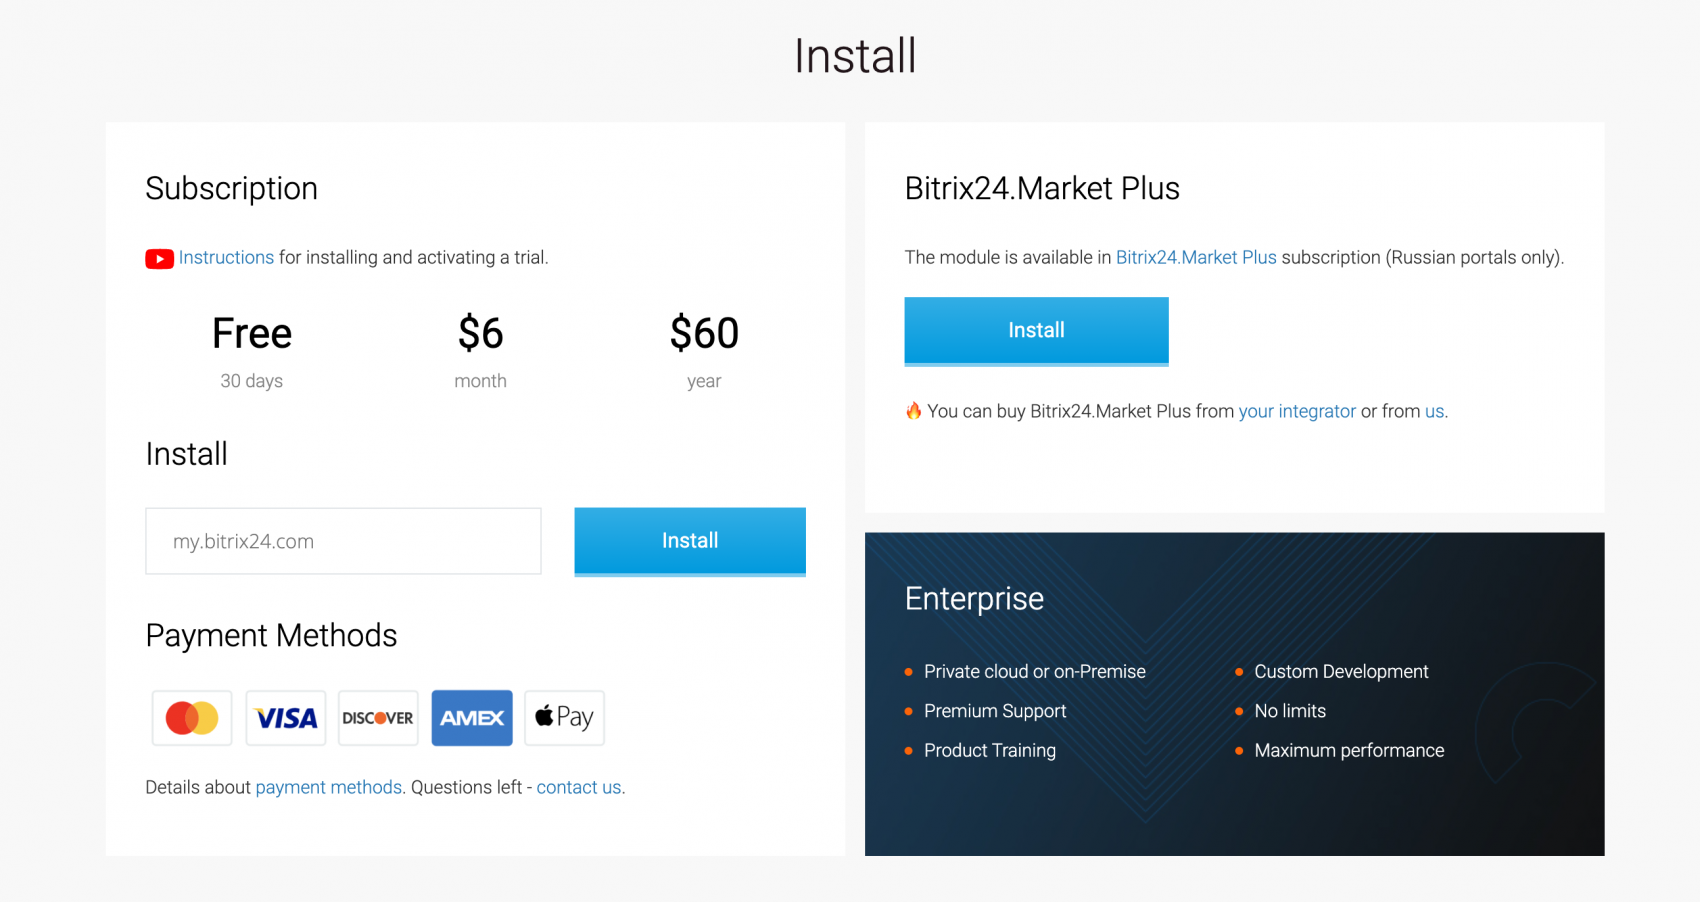Click the 'us' purchase link

point(1434,411)
